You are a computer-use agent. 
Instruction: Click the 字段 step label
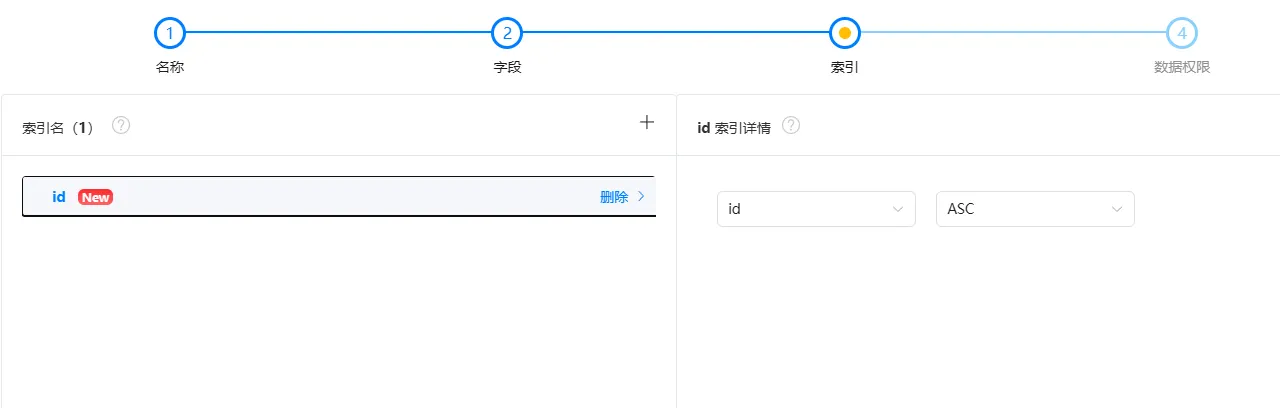[x=507, y=67]
